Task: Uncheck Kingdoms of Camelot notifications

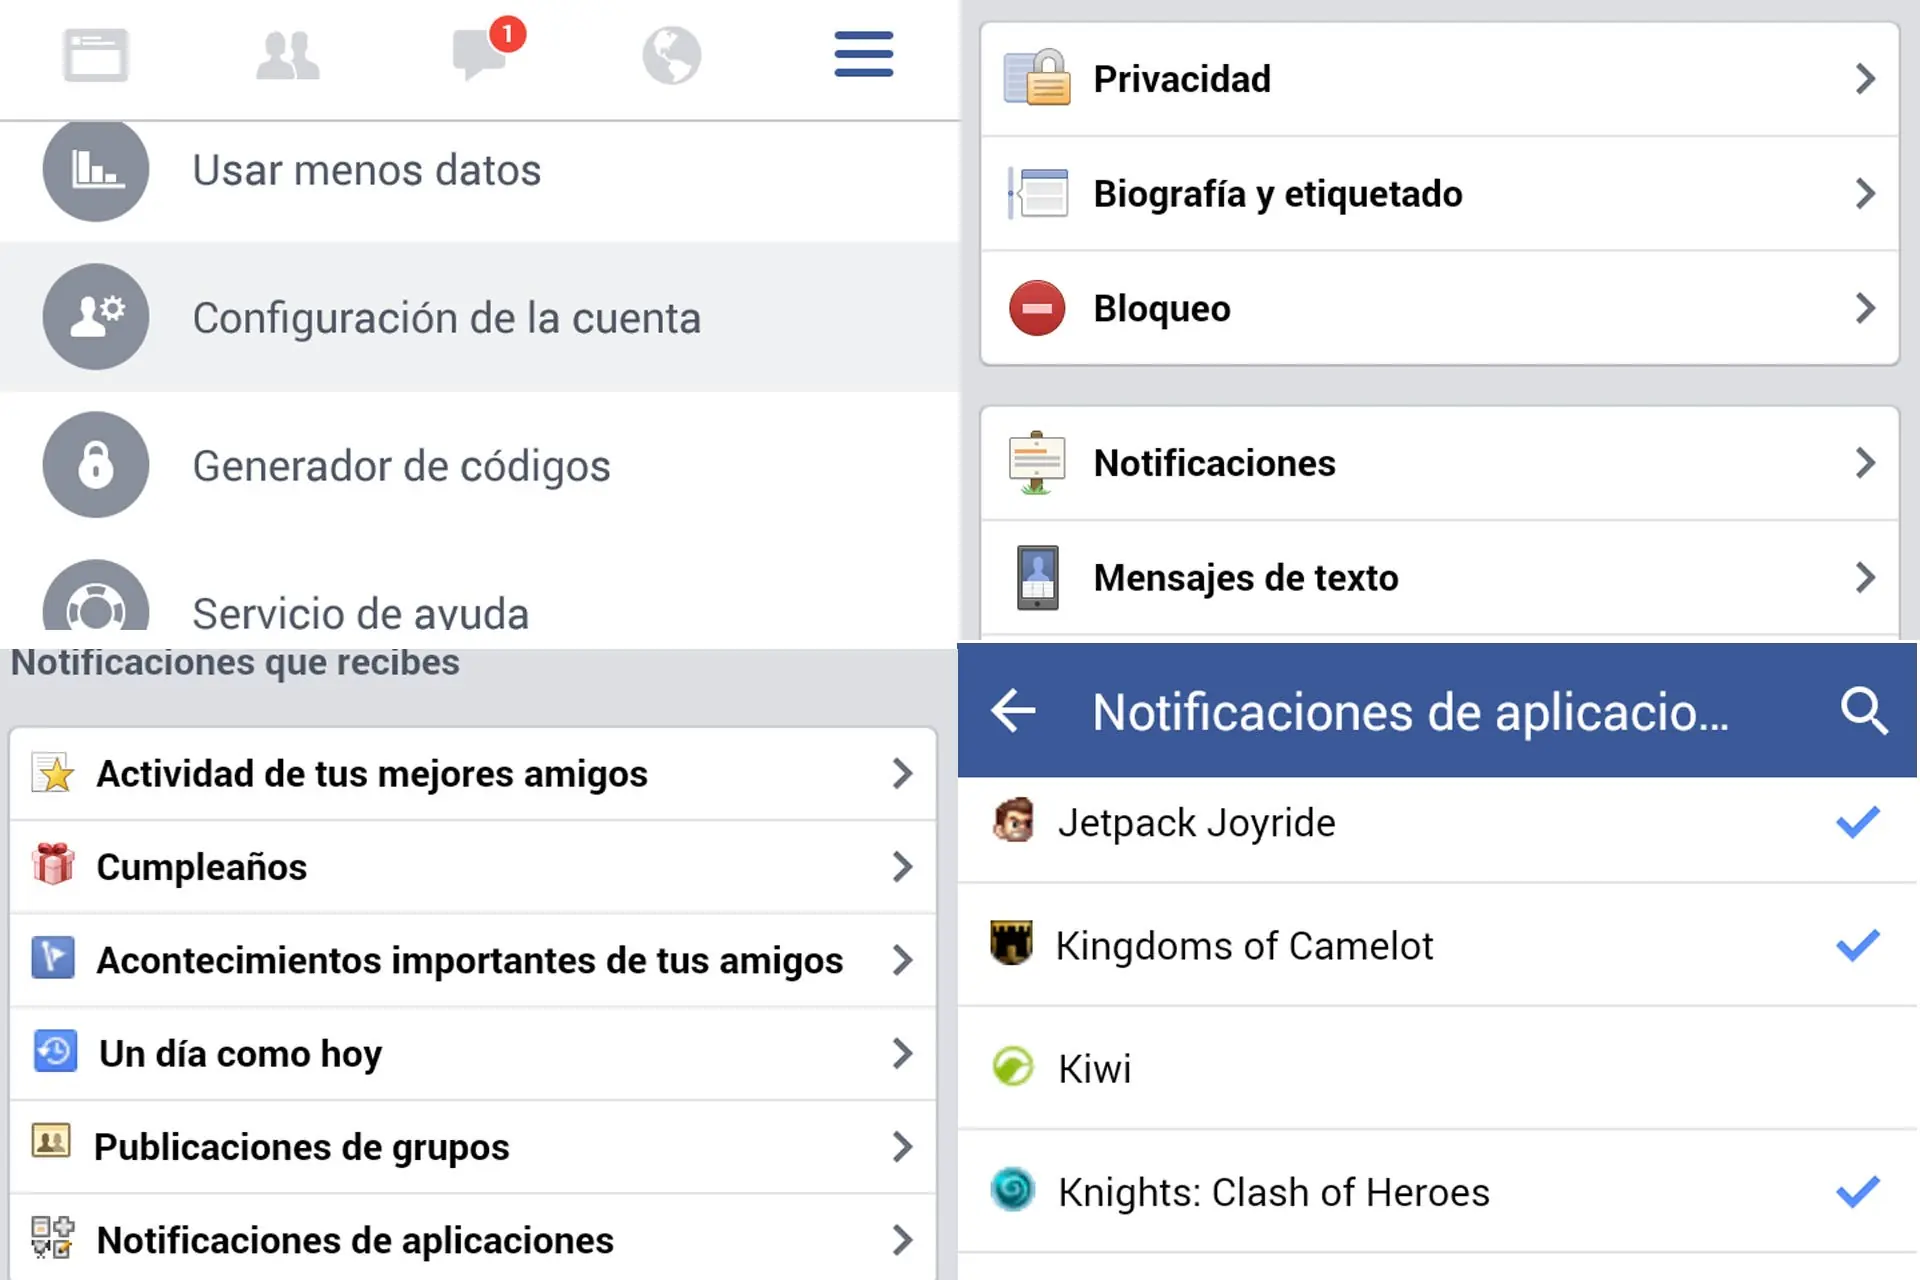Action: point(1856,945)
